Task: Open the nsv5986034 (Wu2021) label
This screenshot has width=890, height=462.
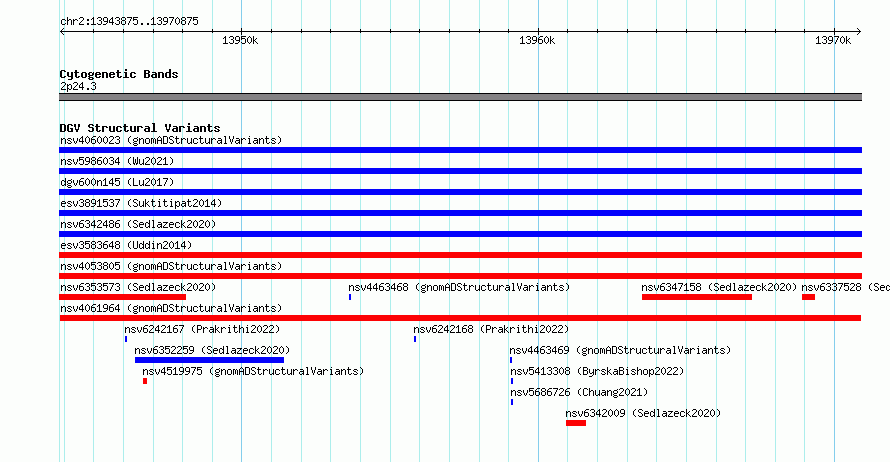Action: pyautogui.click(x=117, y=161)
